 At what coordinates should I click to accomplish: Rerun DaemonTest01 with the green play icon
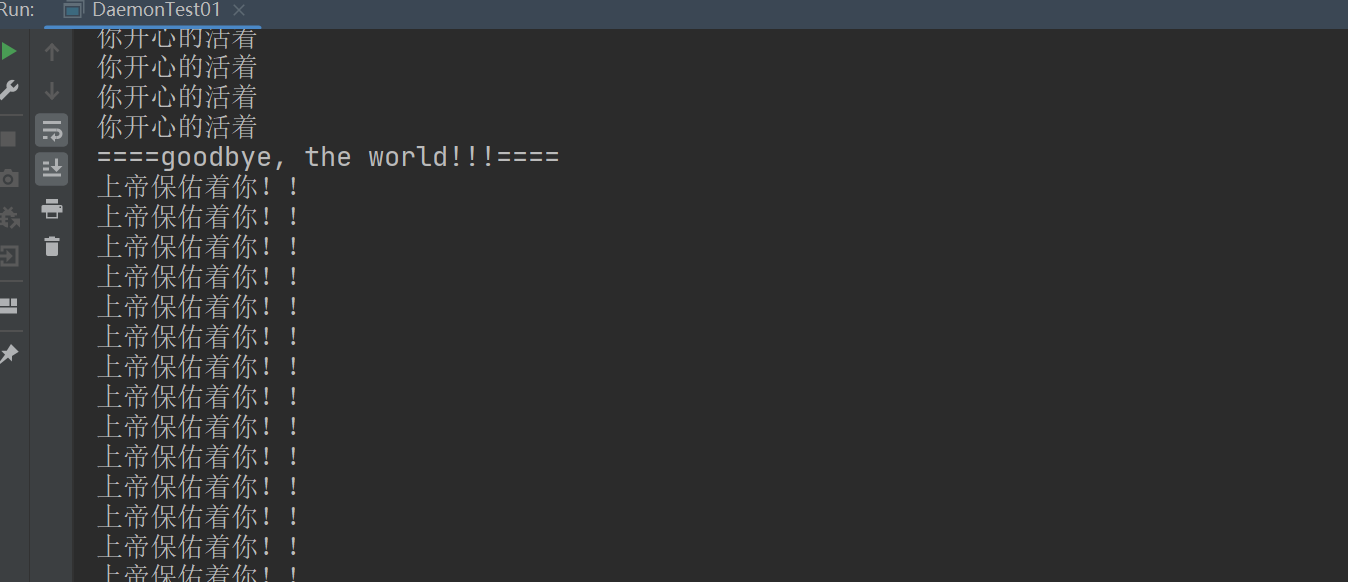[x=9, y=51]
